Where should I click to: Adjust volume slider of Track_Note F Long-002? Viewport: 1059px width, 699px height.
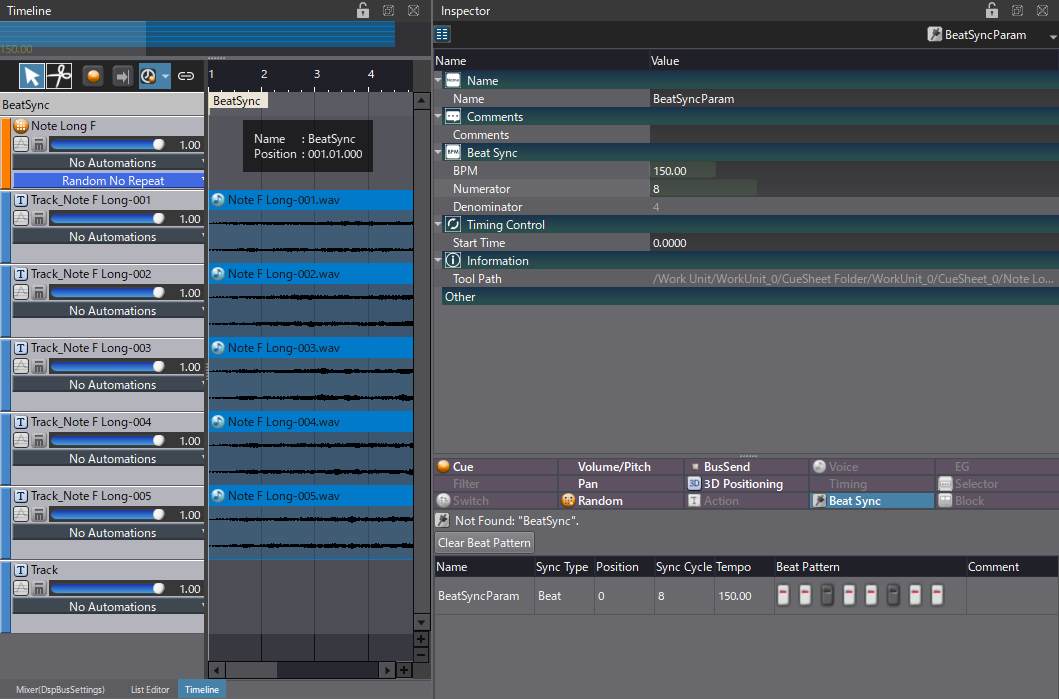pyautogui.click(x=107, y=292)
